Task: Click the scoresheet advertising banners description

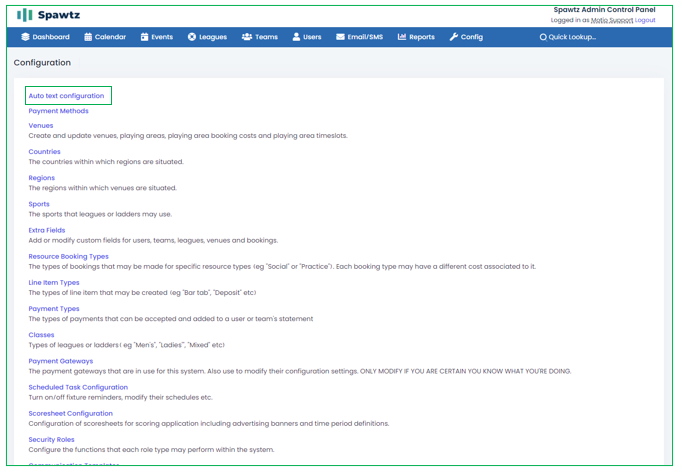Action: (x=209, y=423)
